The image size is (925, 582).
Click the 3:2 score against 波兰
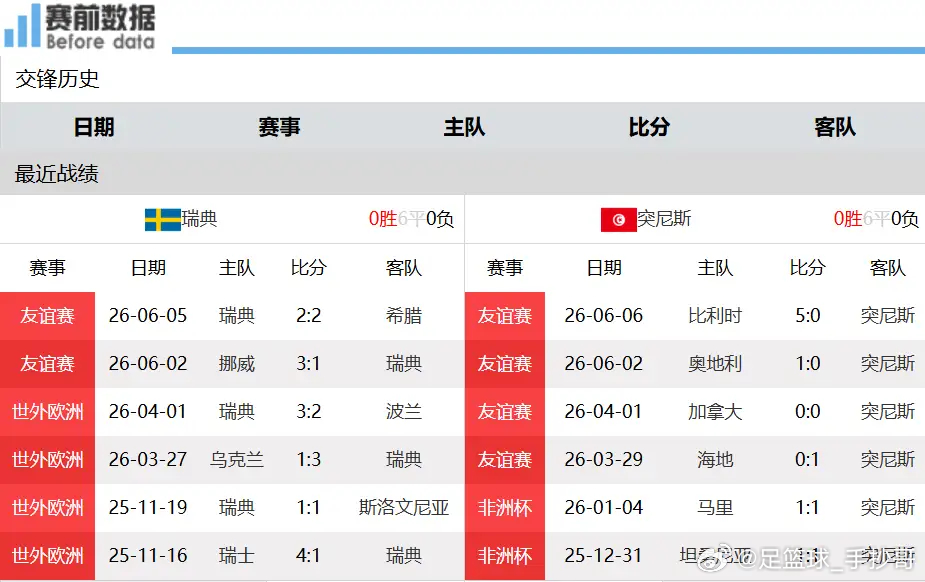tap(309, 412)
